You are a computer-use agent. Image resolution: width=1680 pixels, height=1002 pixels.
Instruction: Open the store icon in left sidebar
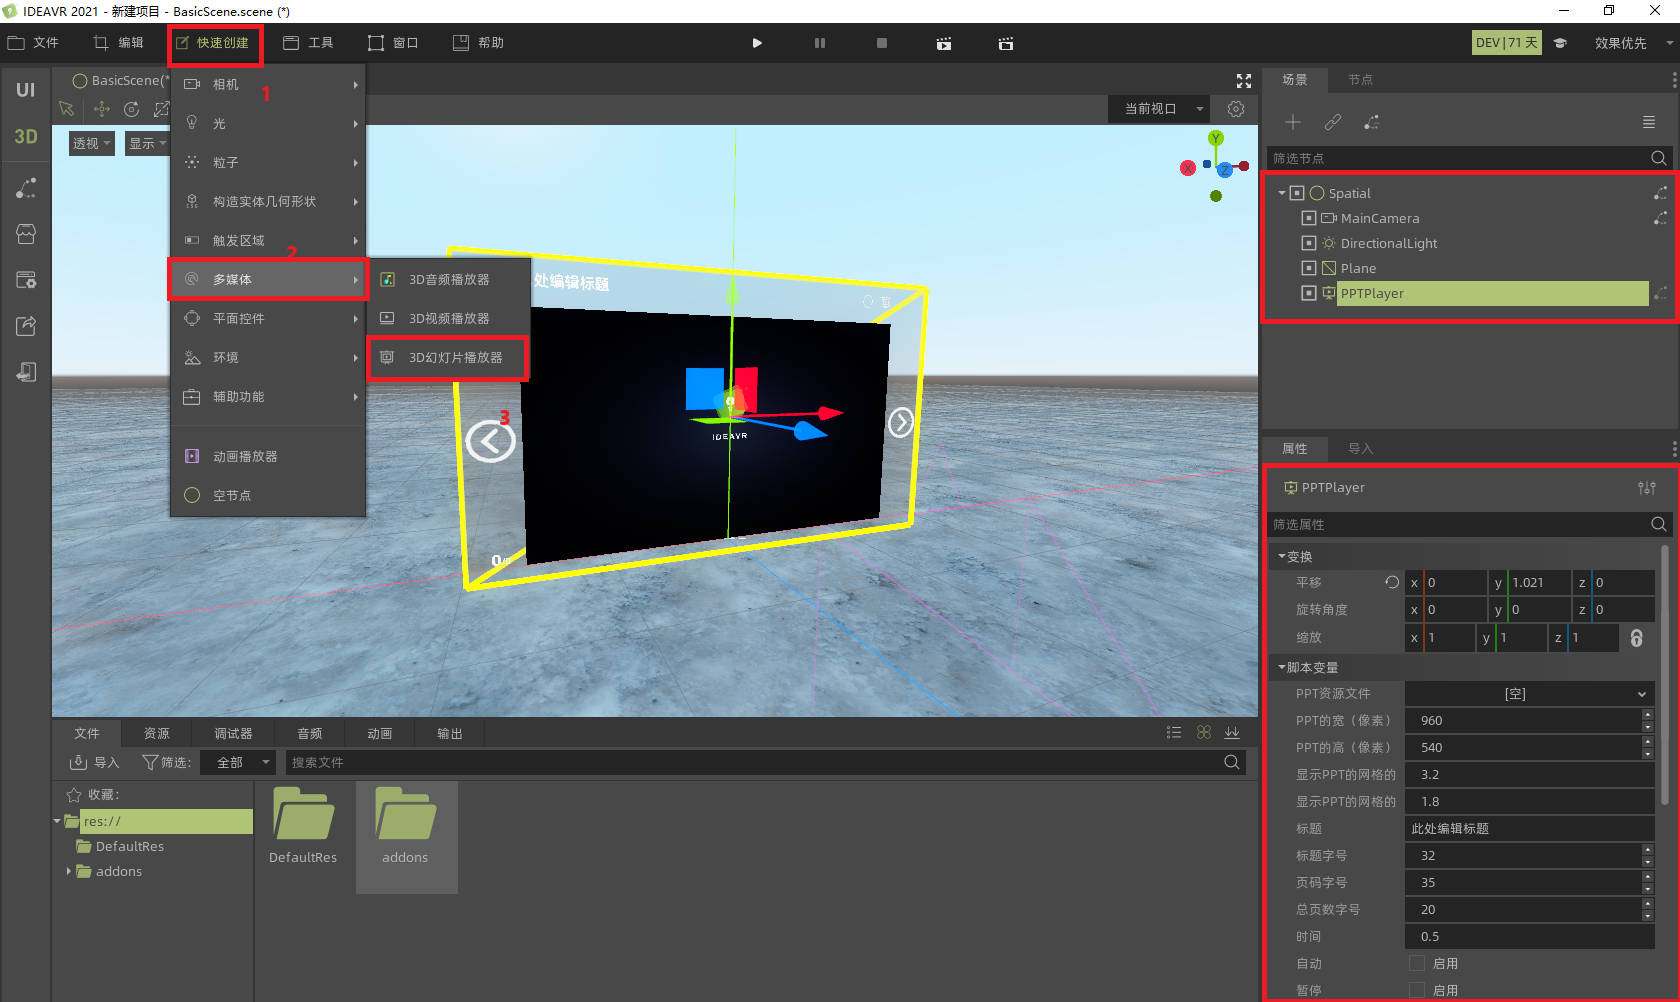26,234
